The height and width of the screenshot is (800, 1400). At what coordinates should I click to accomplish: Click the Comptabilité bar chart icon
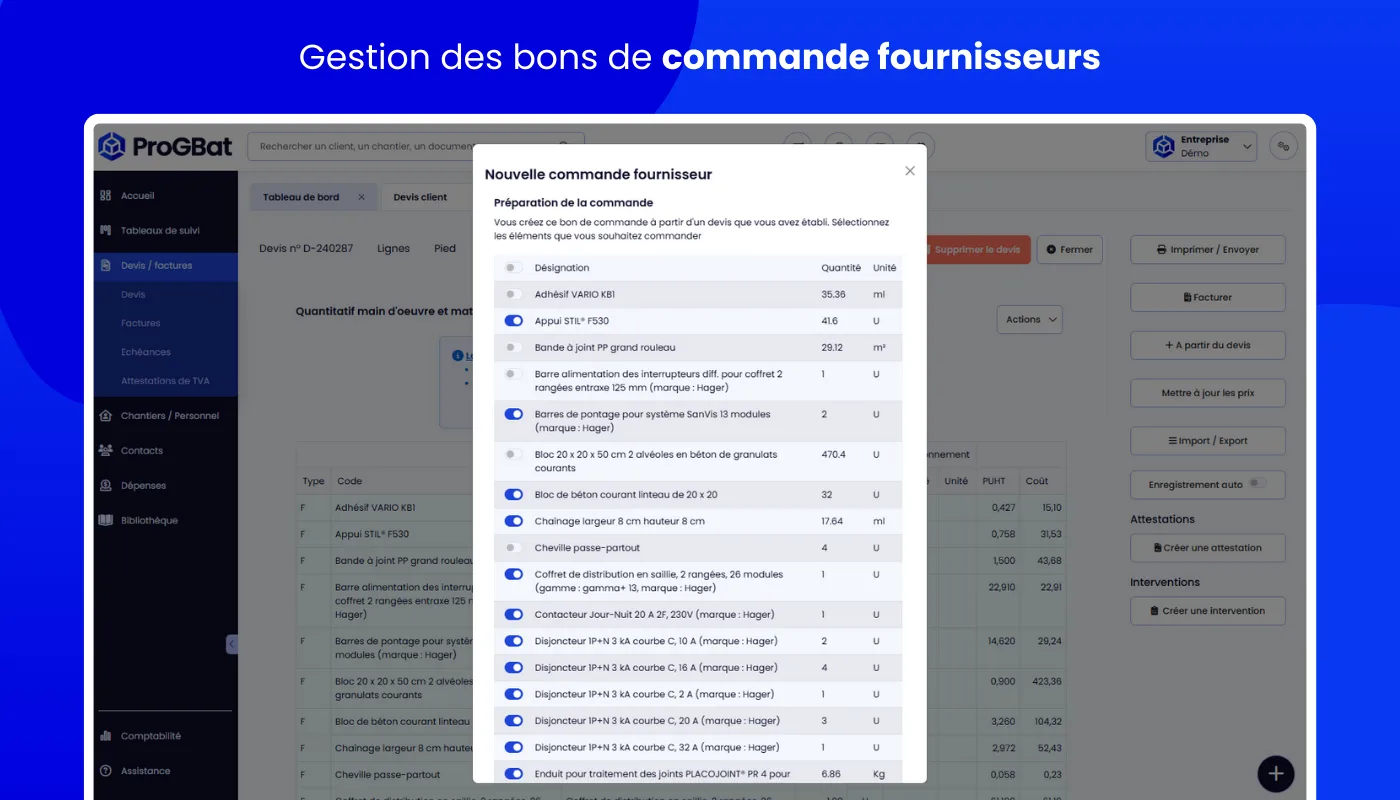106,736
